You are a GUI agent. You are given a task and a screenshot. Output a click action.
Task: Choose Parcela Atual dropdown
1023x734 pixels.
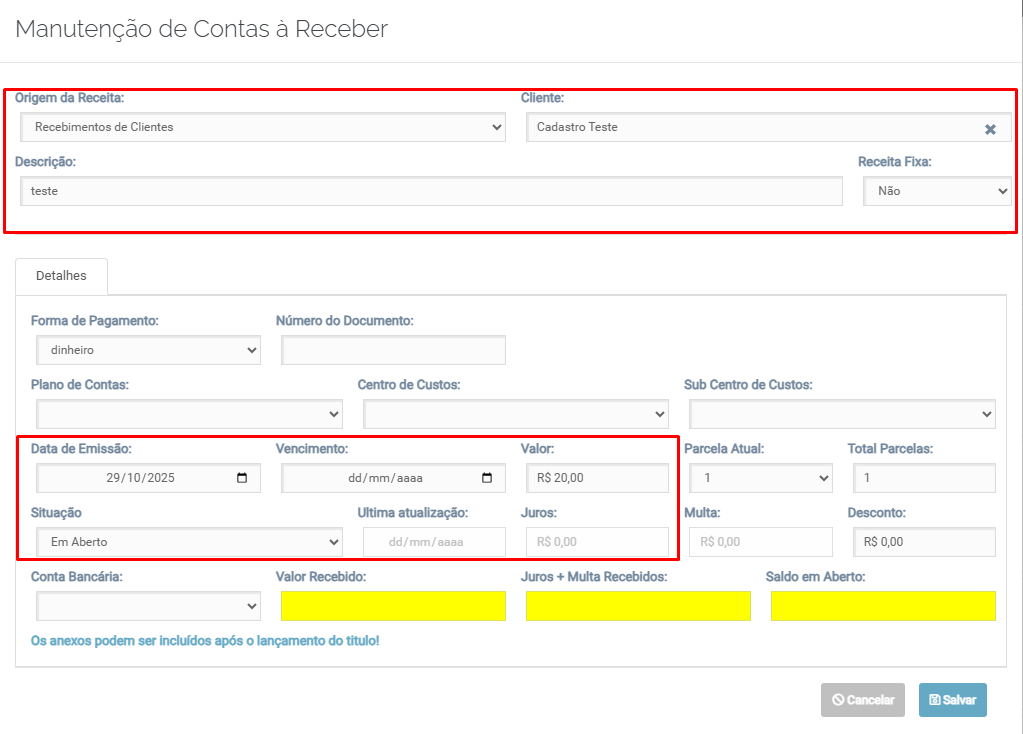pyautogui.click(x=762, y=478)
